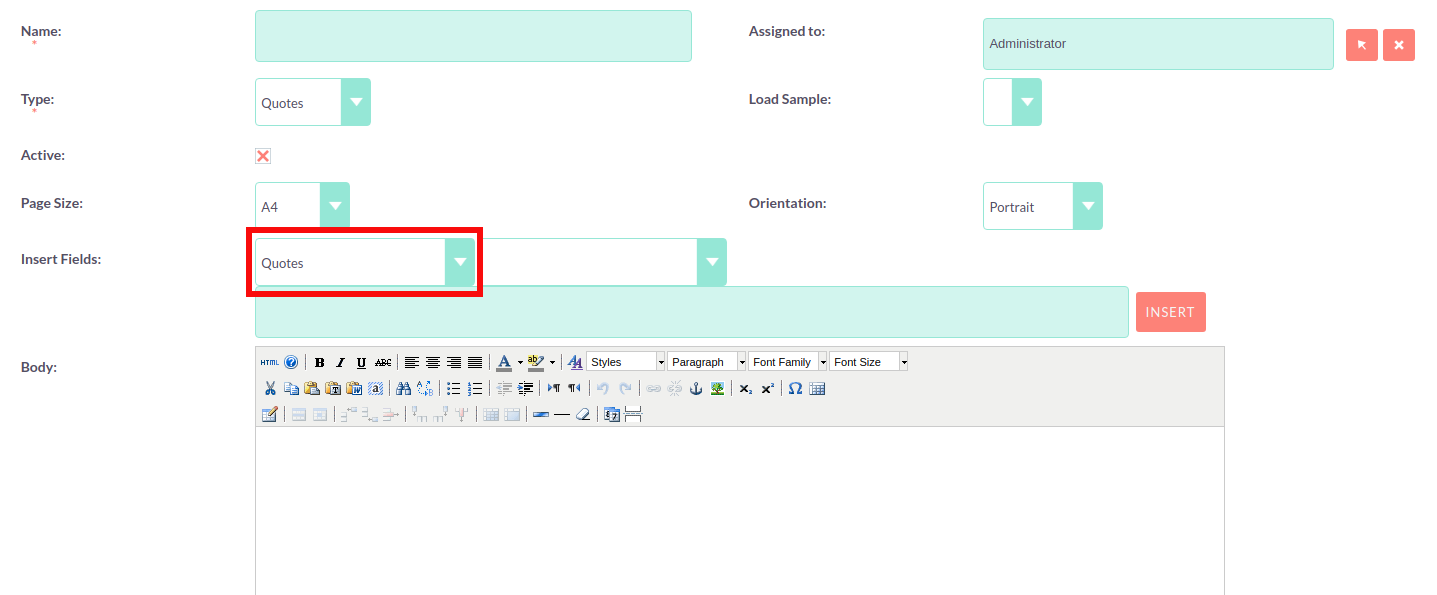The width and height of the screenshot is (1437, 595).
Task: Insert an anchor into the body
Action: (696, 388)
